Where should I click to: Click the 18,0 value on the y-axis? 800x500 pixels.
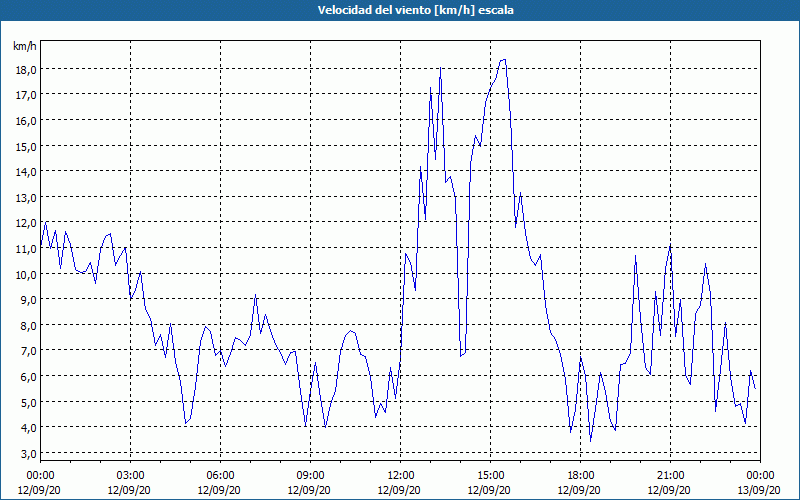point(26,70)
